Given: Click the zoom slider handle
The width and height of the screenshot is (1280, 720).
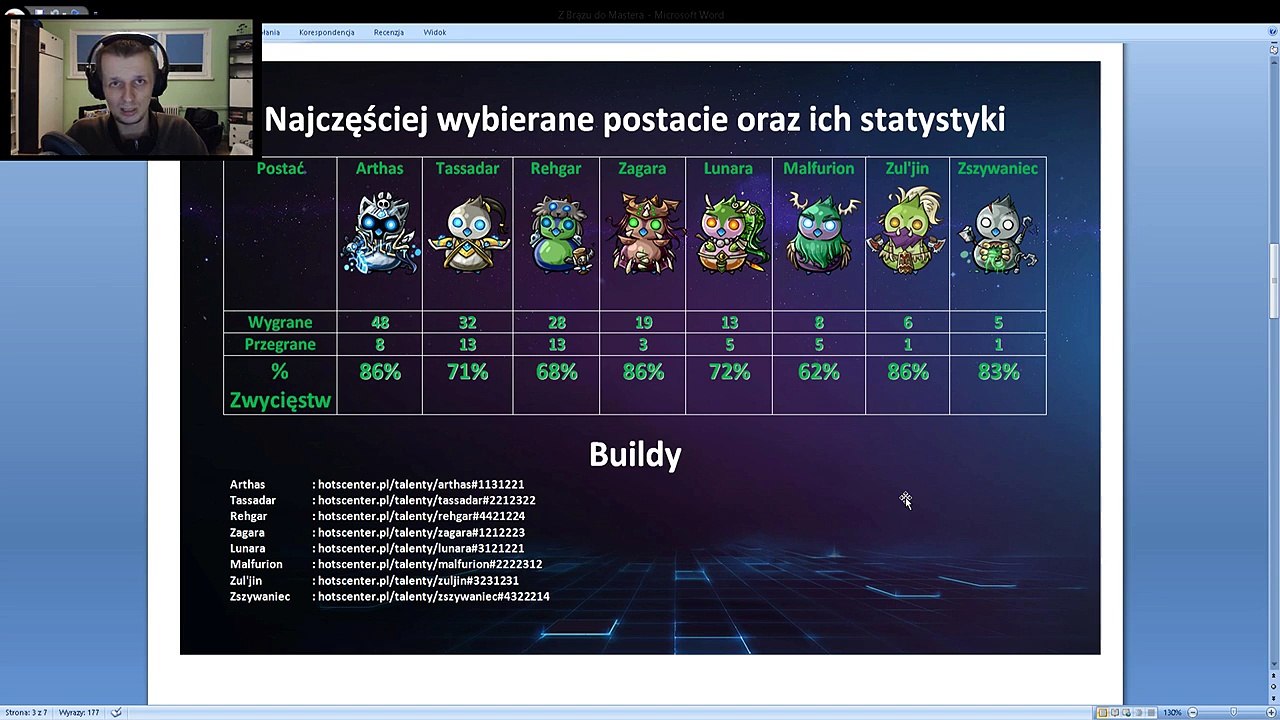Looking at the screenshot, I should click(1233, 712).
